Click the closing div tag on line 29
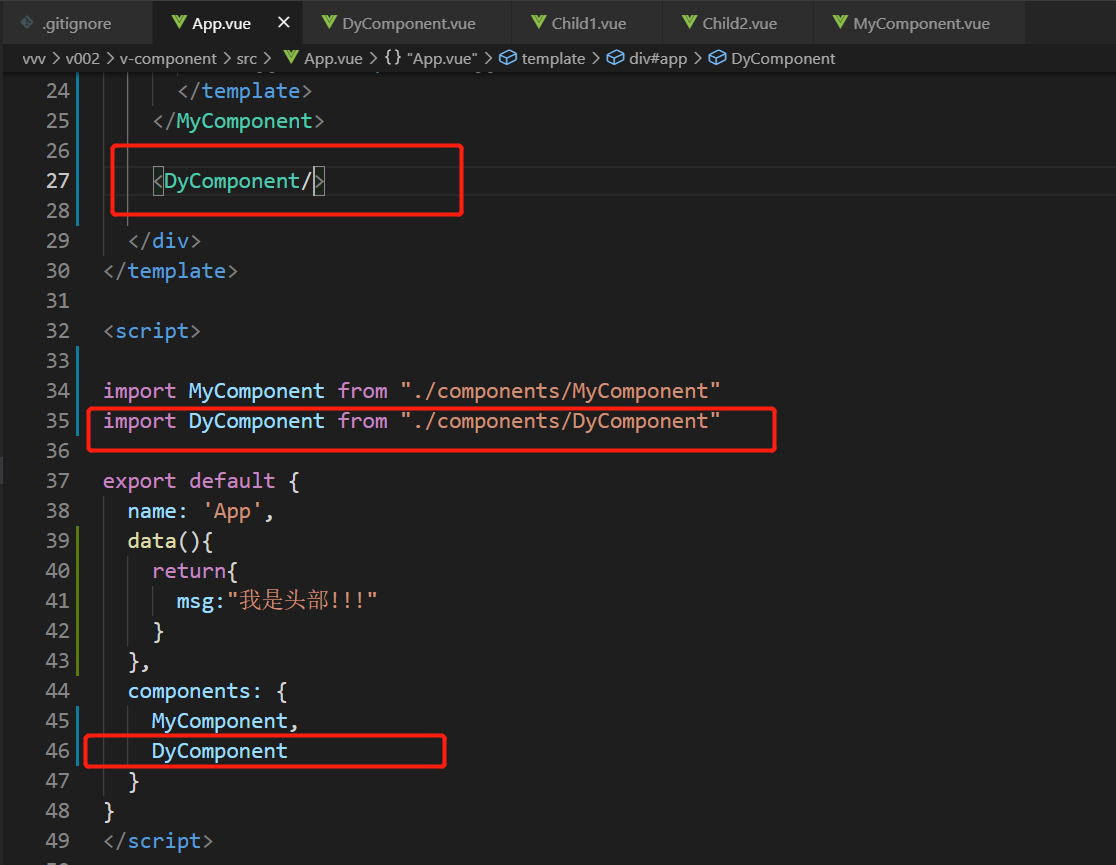This screenshot has width=1116, height=865. click(164, 241)
